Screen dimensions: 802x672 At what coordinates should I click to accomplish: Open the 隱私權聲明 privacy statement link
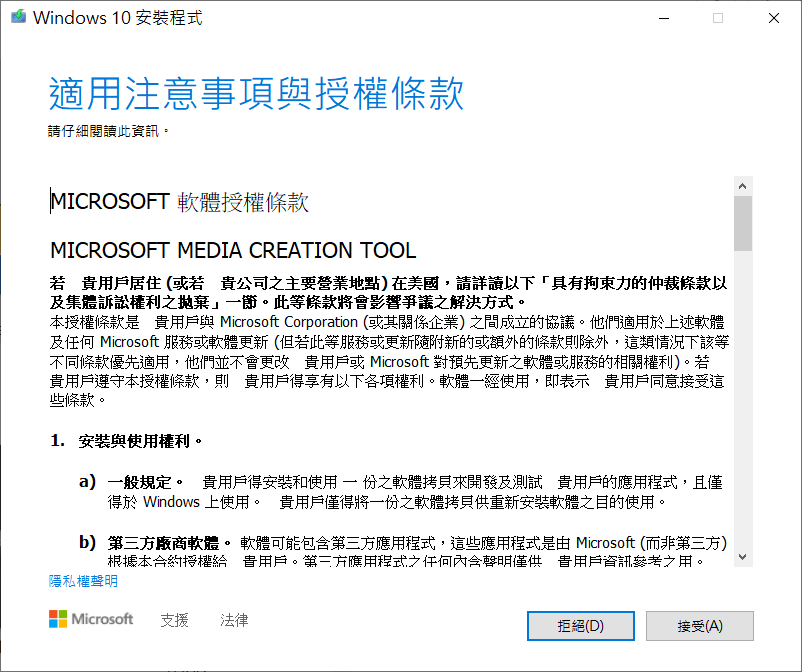(84, 581)
